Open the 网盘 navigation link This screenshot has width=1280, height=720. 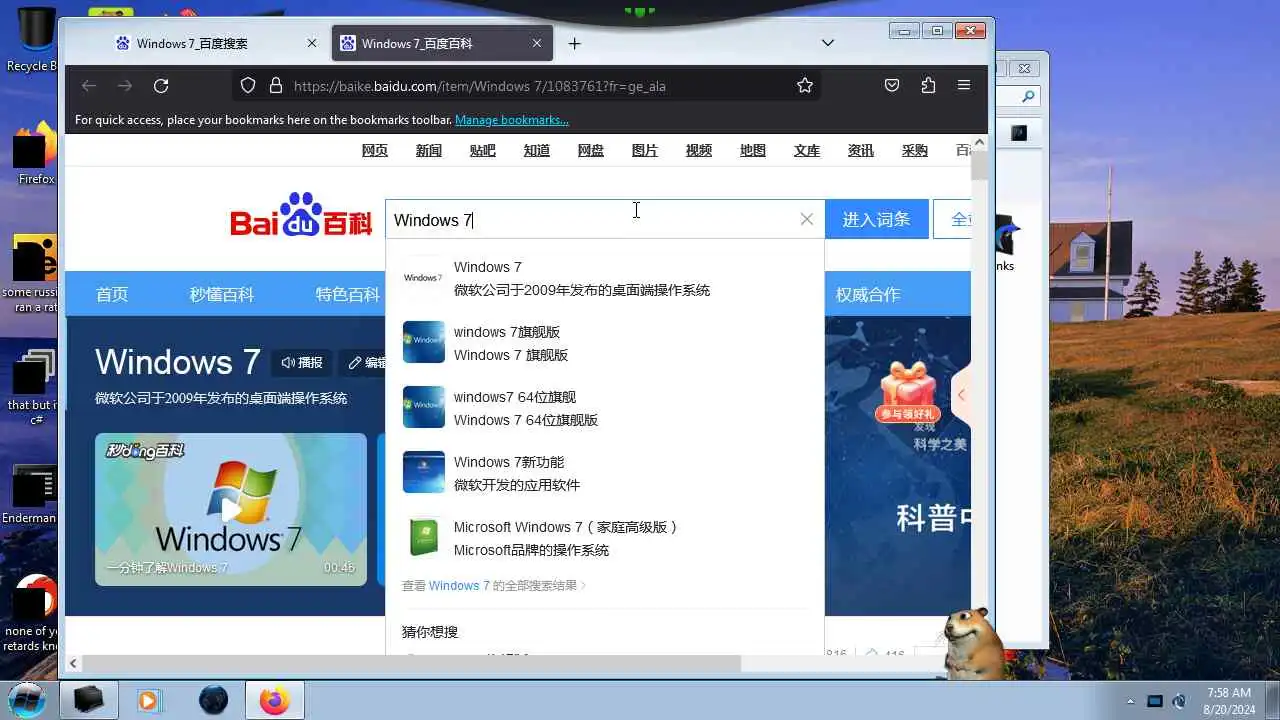pos(591,150)
